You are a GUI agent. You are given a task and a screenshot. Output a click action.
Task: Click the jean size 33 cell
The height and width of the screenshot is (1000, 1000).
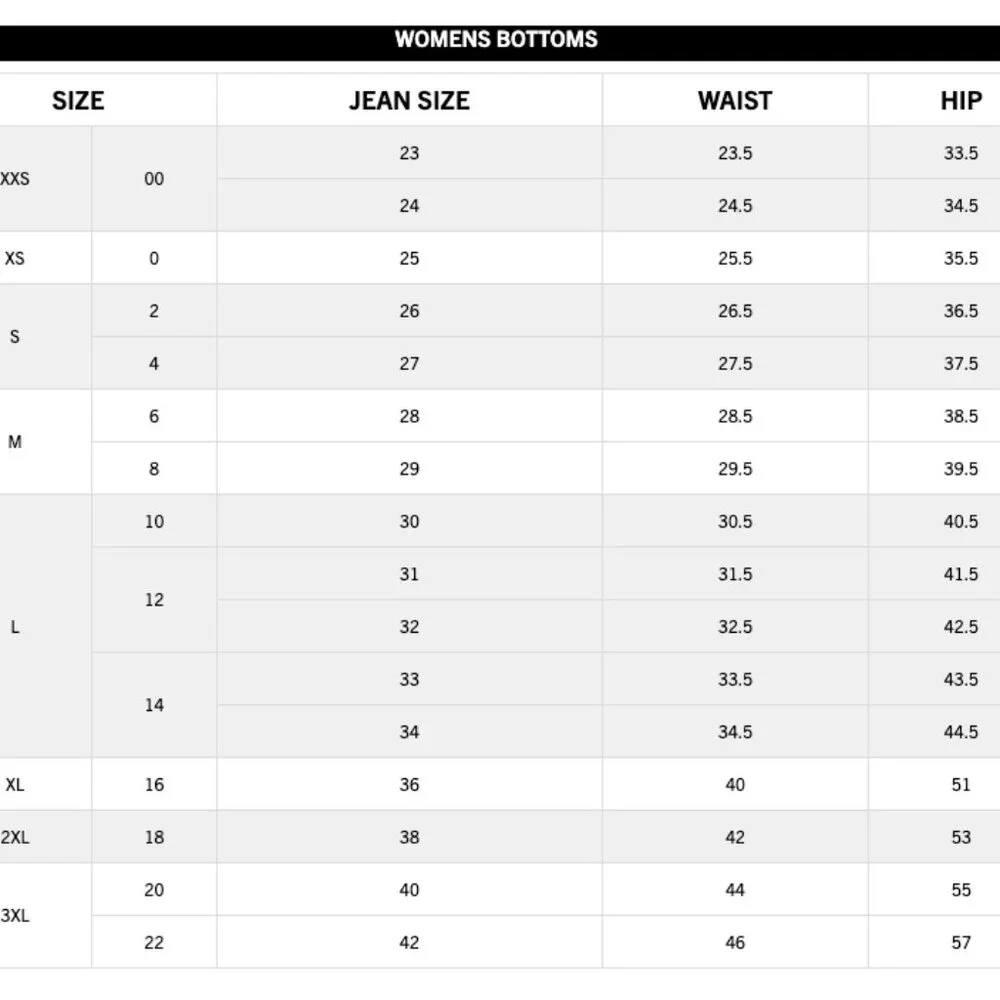coord(409,679)
